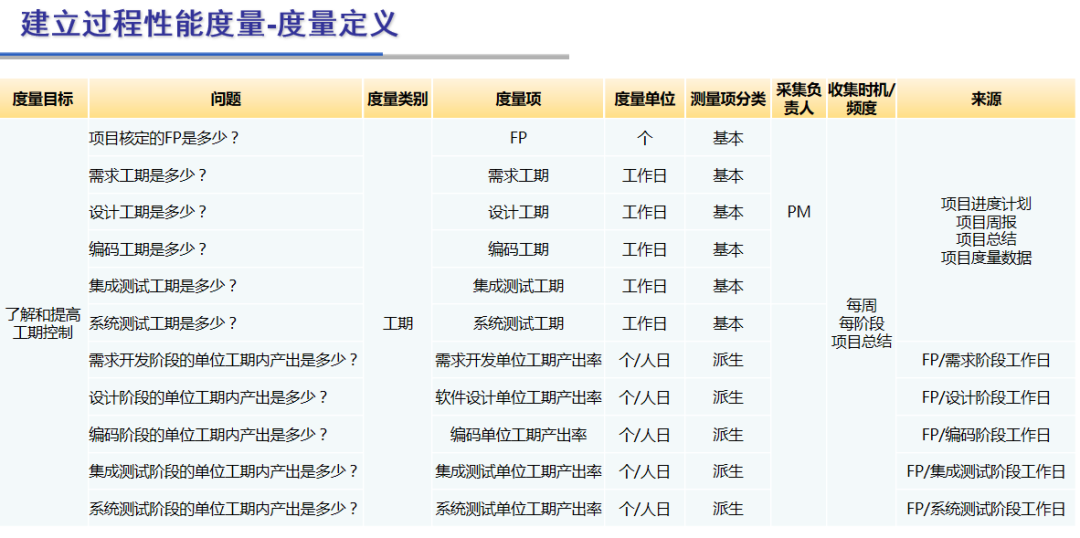The width and height of the screenshot is (1080, 538).
Task: Click the source cell FP/编码阶段工作日
Action: coord(986,435)
